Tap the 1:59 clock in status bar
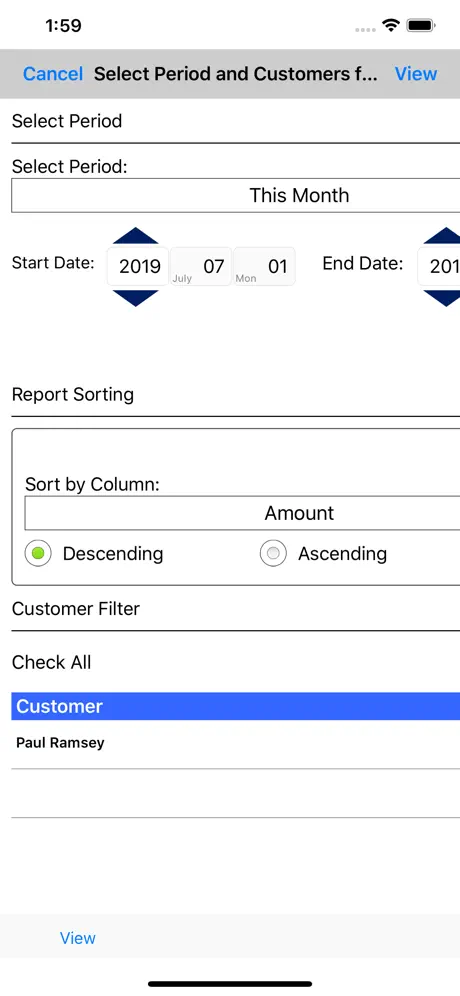Image resolution: width=460 pixels, height=996 pixels. [x=64, y=25]
